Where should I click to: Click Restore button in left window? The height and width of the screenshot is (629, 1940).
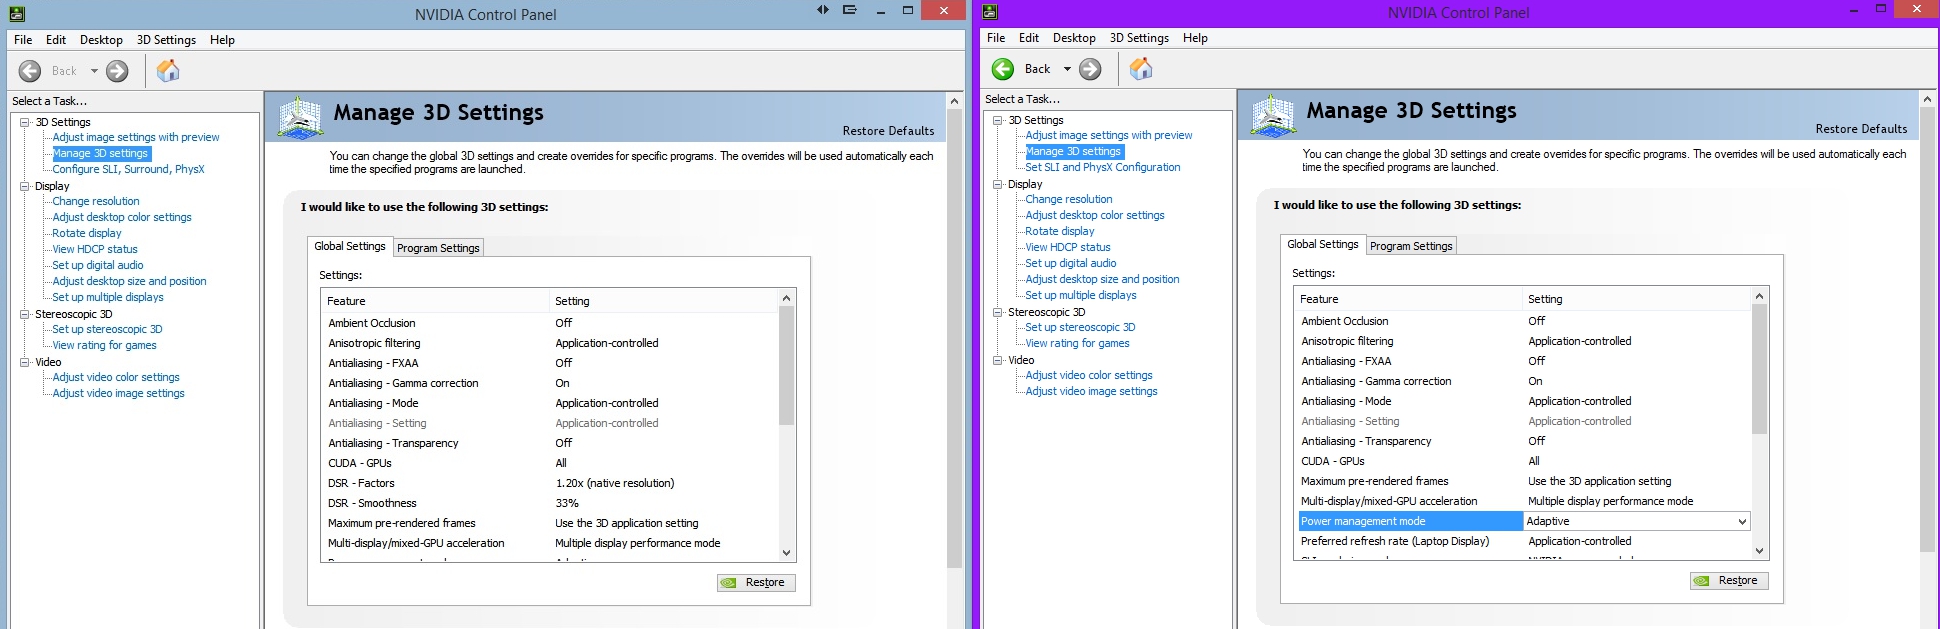[x=756, y=582]
